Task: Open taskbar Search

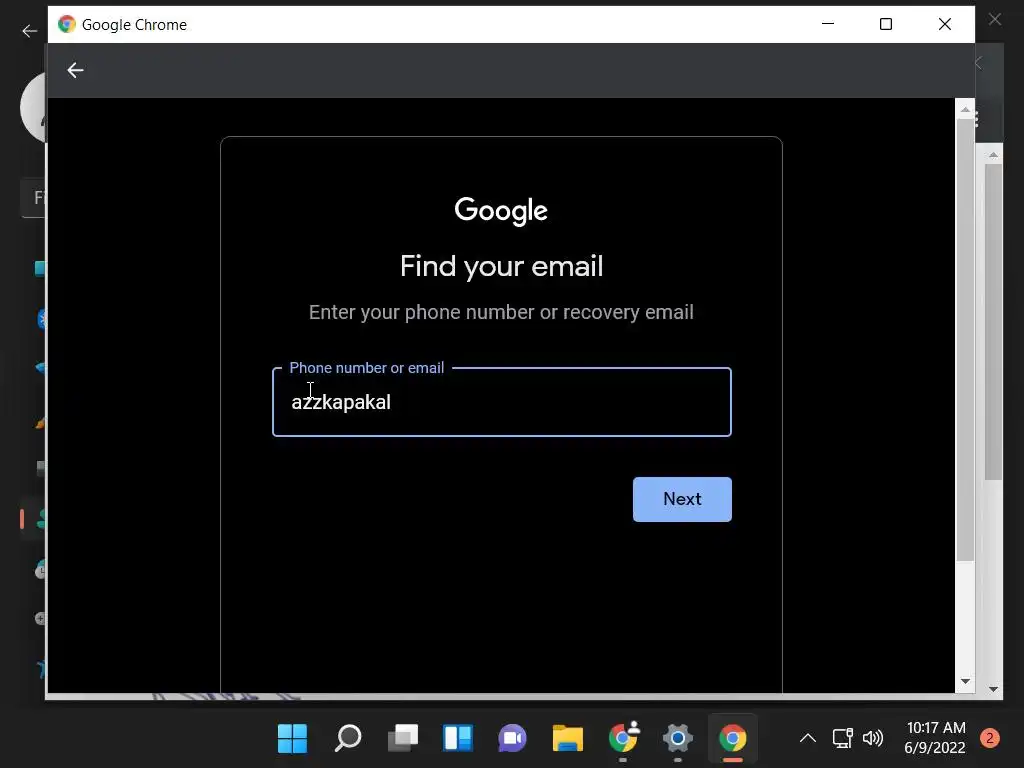Action: (x=348, y=739)
